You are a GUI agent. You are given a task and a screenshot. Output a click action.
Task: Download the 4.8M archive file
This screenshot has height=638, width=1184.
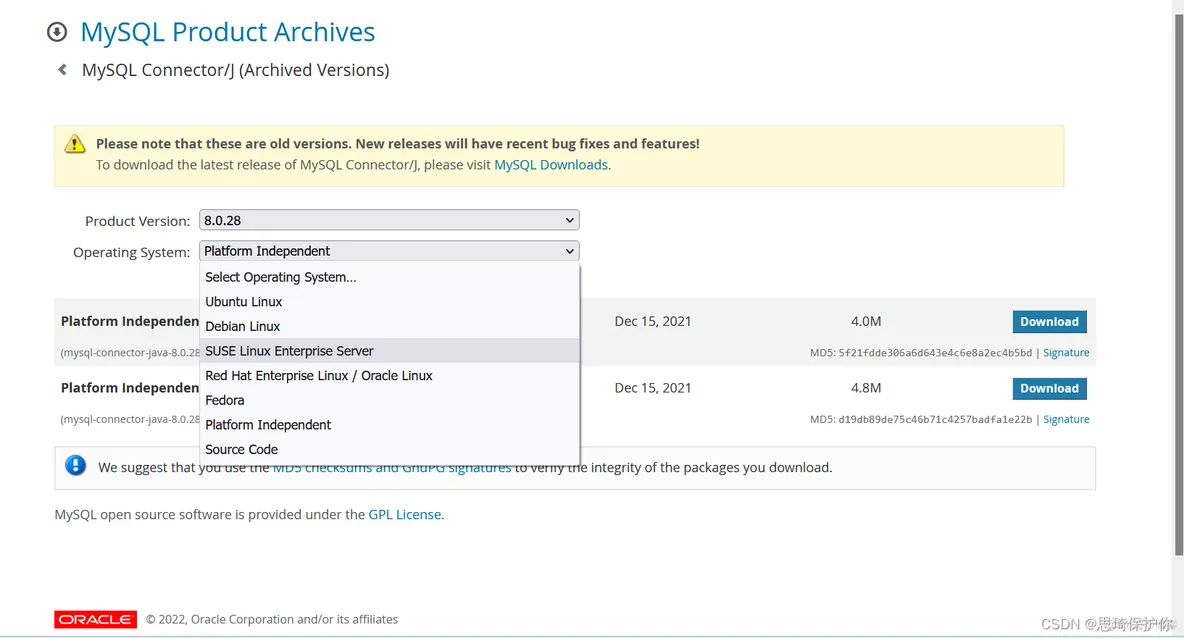point(1050,388)
